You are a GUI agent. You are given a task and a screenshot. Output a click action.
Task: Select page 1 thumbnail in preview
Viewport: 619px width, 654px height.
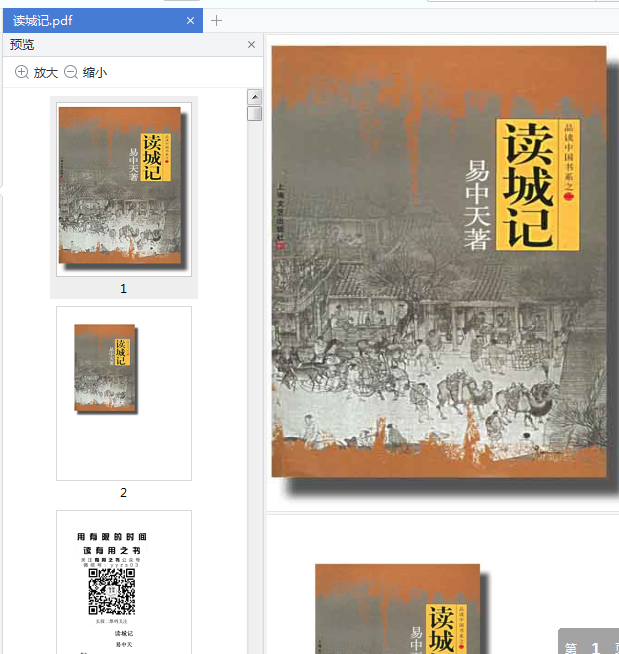[124, 189]
